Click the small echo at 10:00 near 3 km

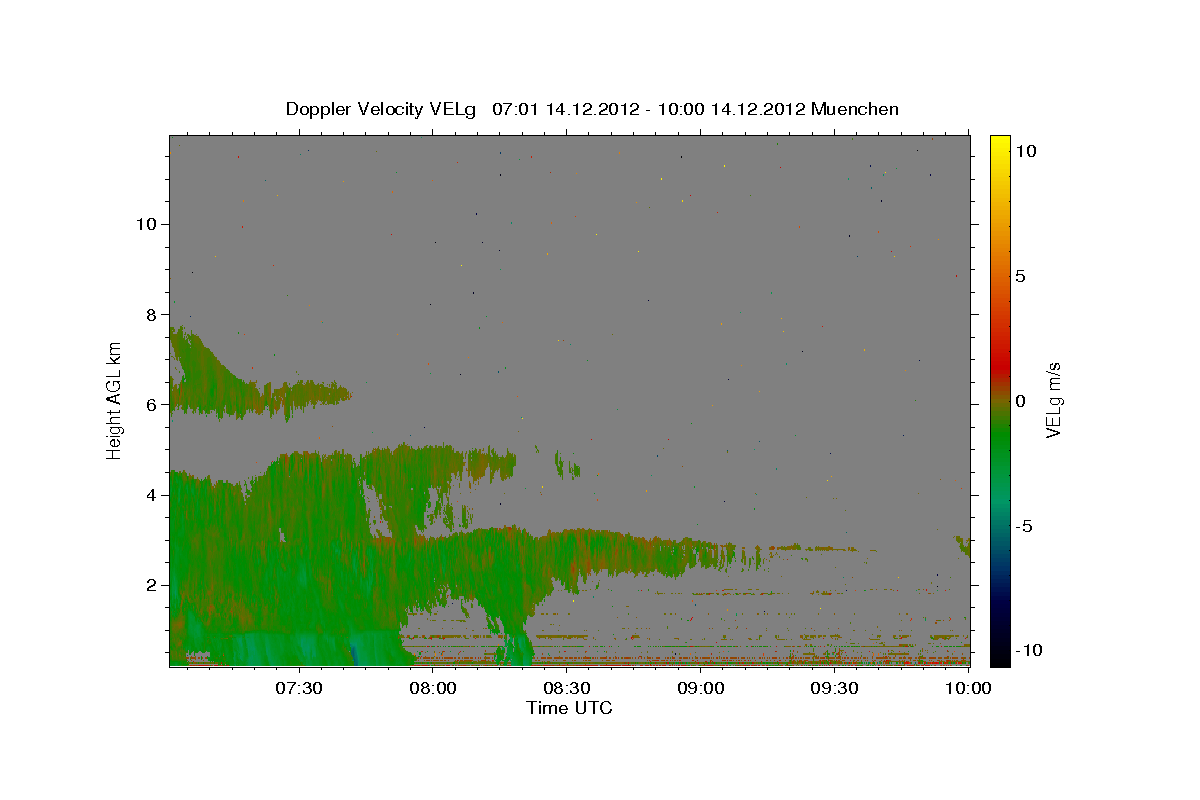point(963,545)
